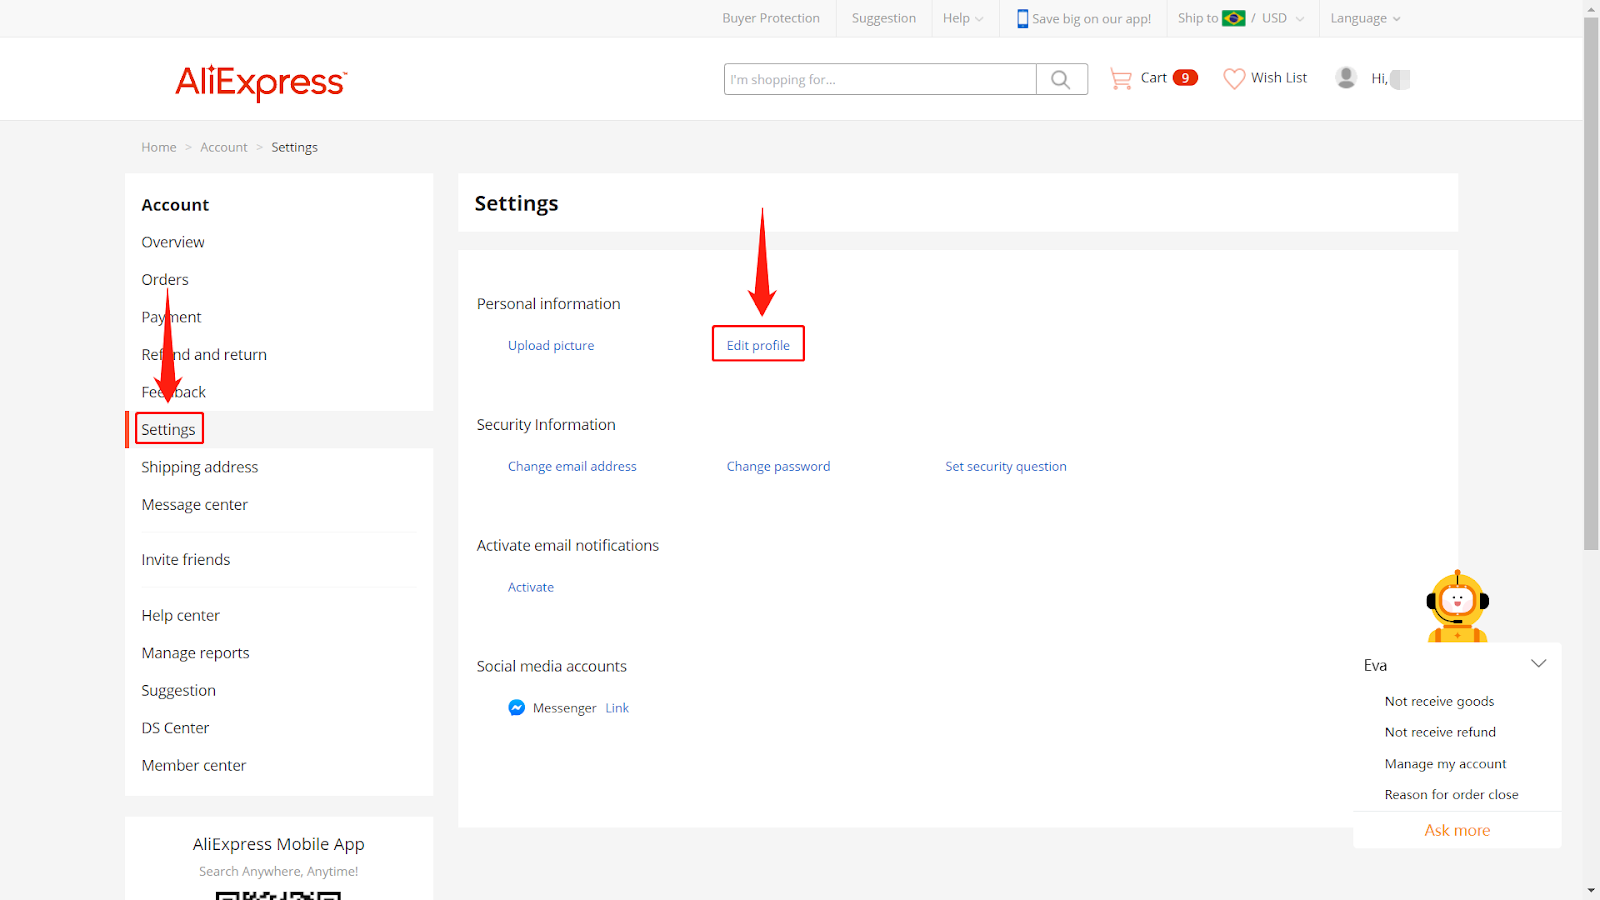Click the Brazil flag icon
Viewport: 1600px width, 900px height.
tap(1234, 18)
